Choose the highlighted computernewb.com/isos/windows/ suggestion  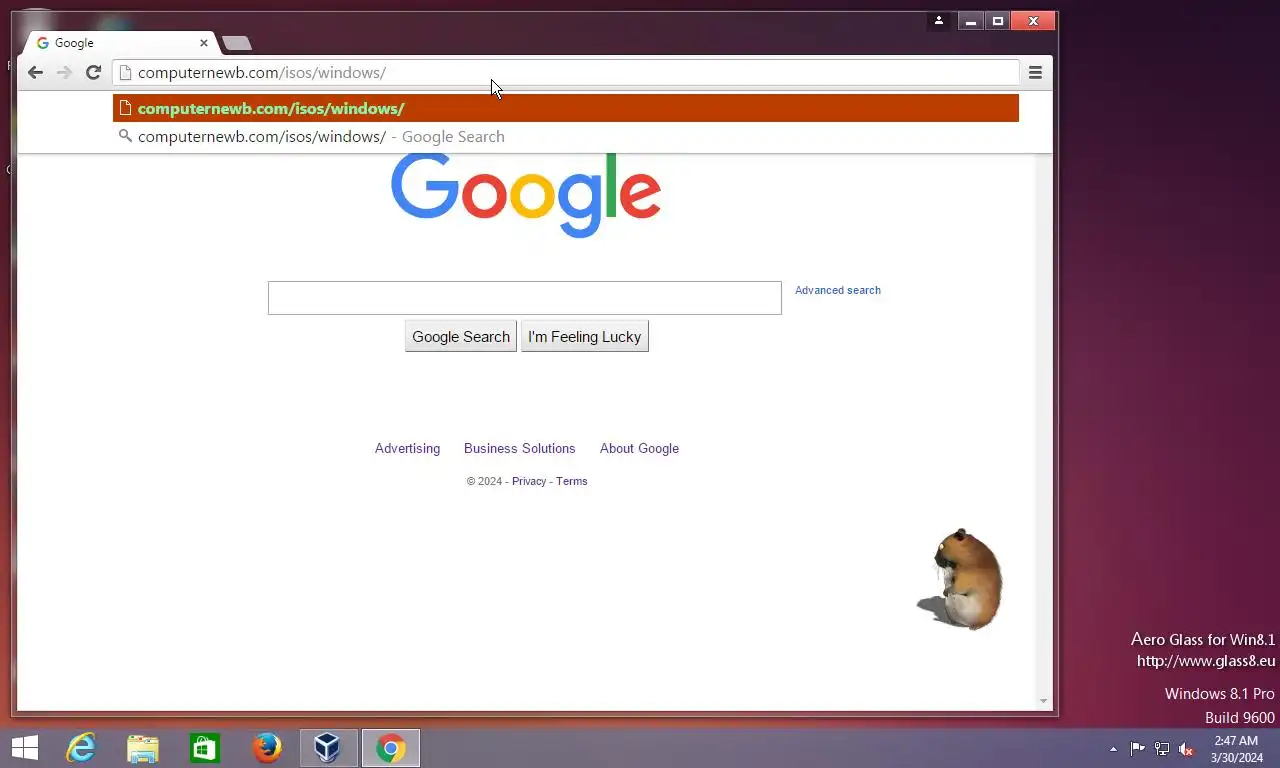tap(566, 108)
